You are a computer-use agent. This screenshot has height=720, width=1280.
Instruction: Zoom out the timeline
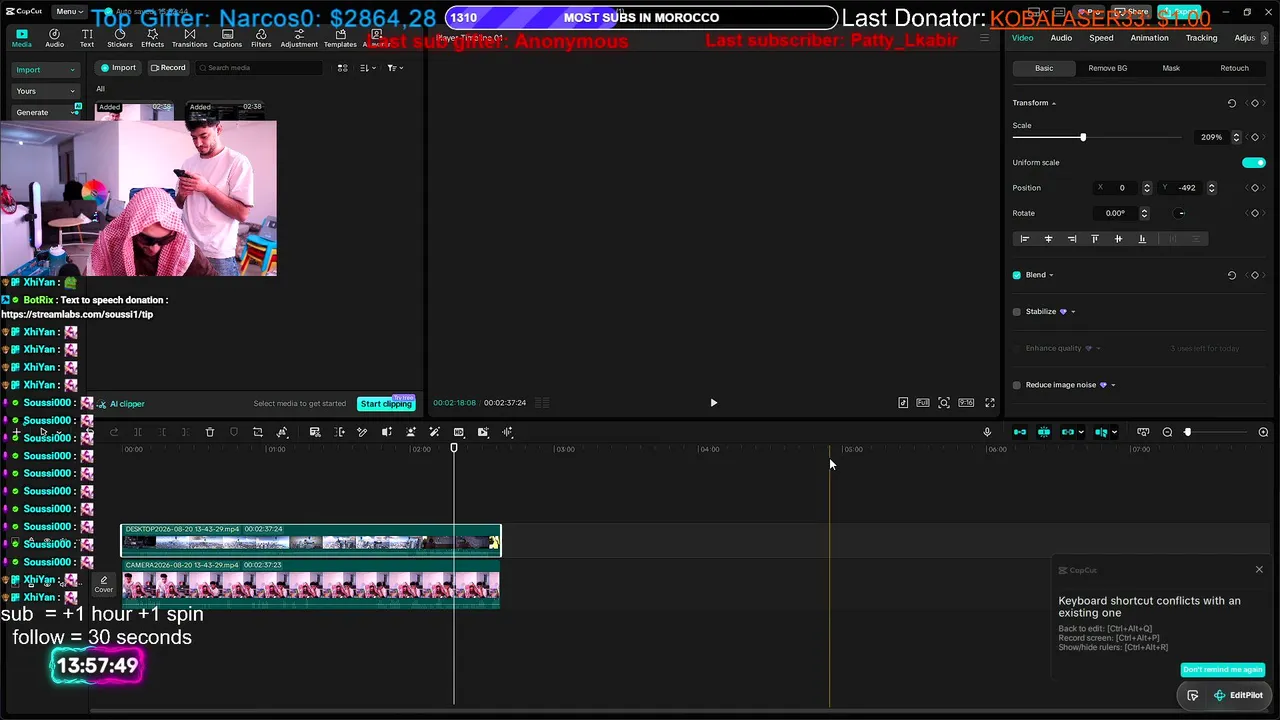click(x=1167, y=432)
